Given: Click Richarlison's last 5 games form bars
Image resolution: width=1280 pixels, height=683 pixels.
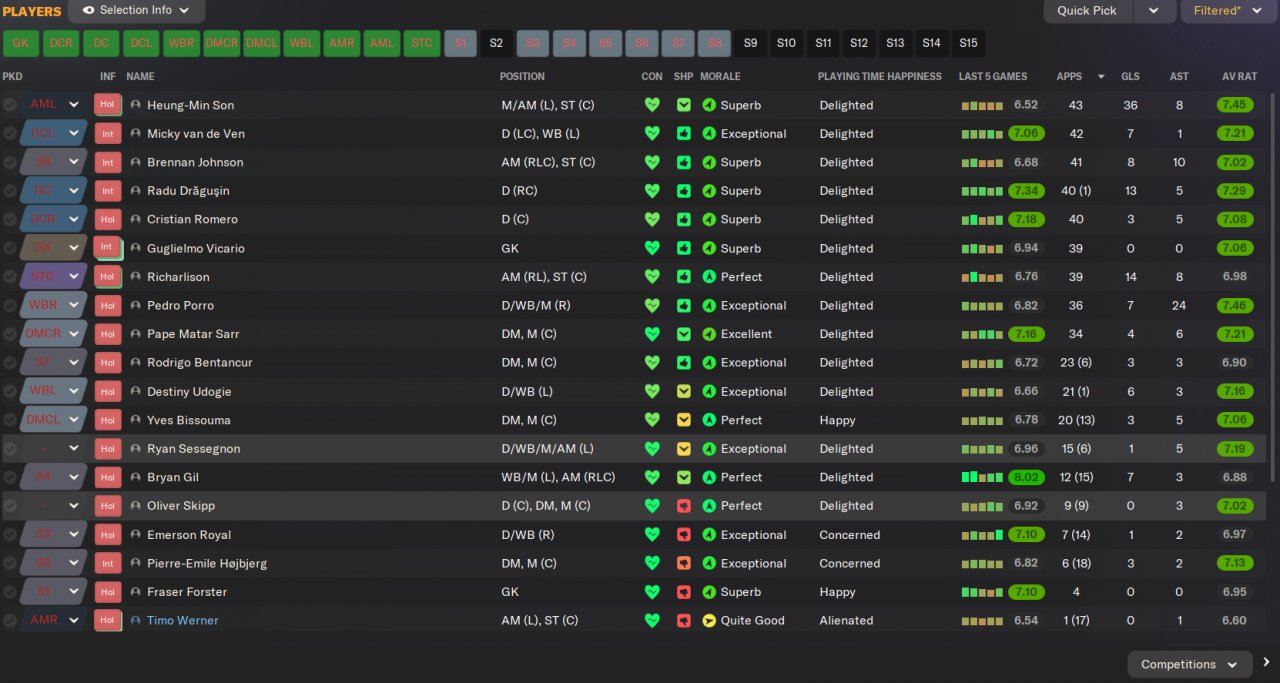Looking at the screenshot, I should tap(982, 277).
